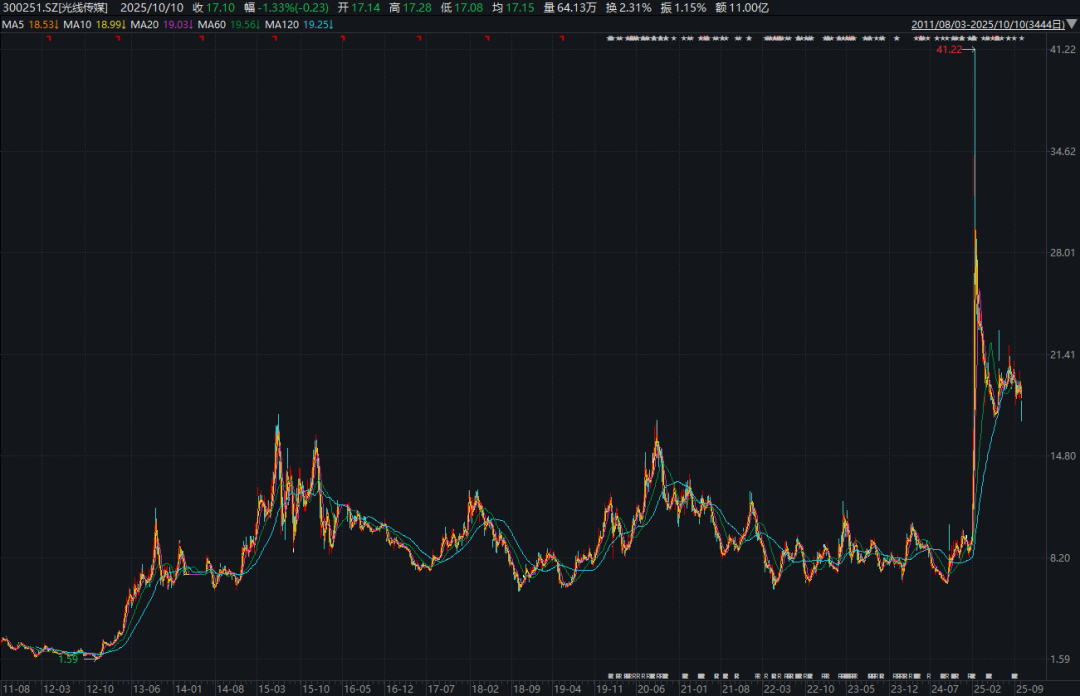Click the 14-08 time axis label
The height and width of the screenshot is (696, 1080).
pyautogui.click(x=230, y=689)
